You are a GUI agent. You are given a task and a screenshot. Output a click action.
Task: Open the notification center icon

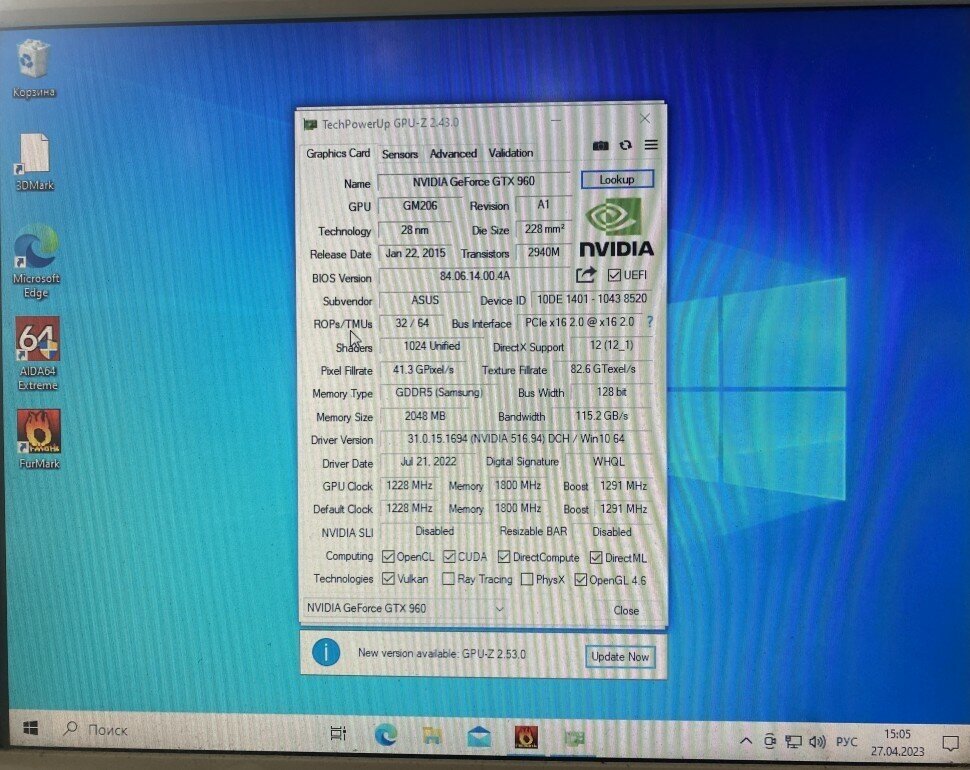[x=950, y=743]
